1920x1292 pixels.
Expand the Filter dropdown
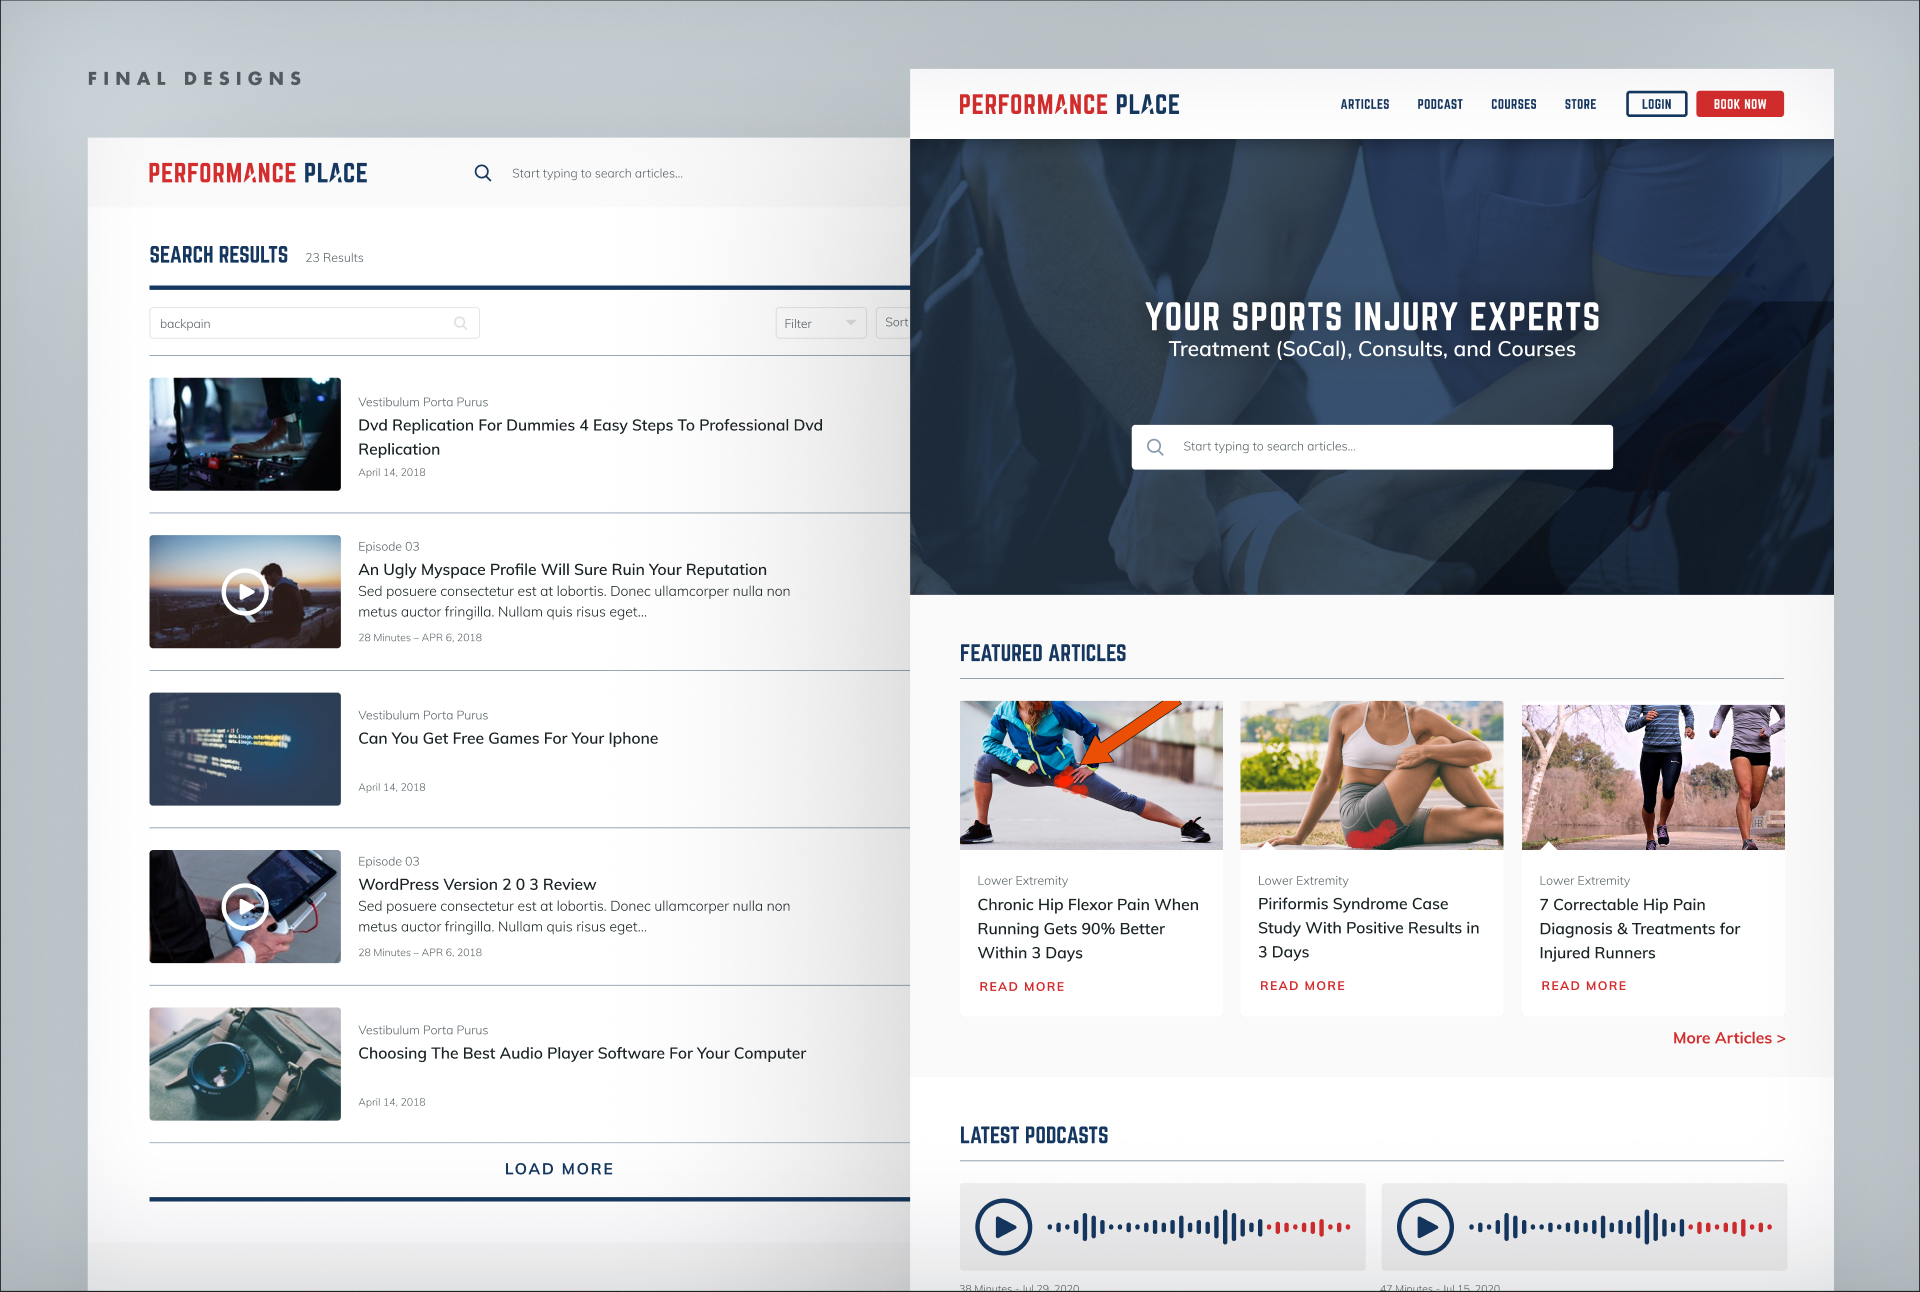820,323
